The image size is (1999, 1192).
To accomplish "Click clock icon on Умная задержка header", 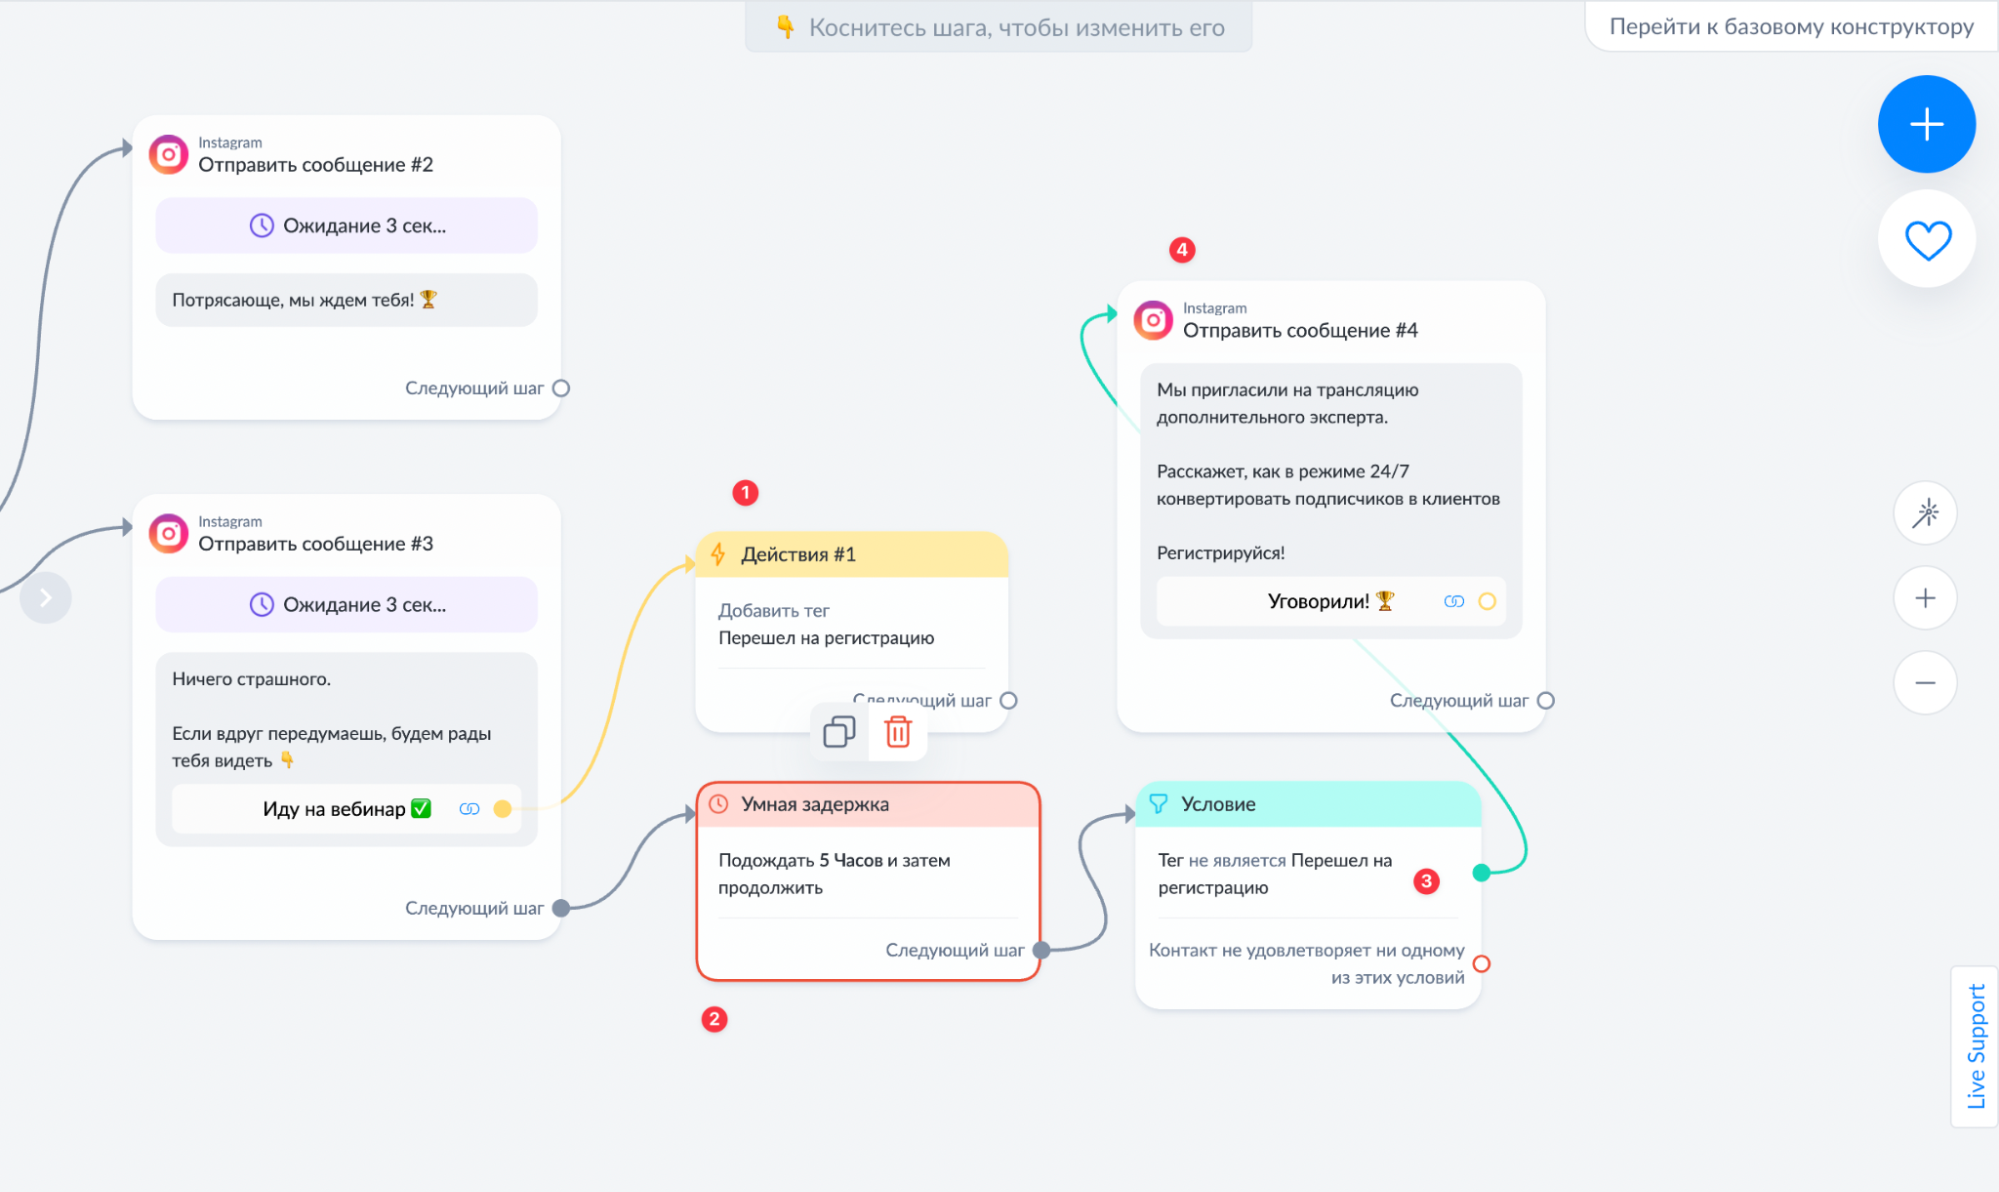I will point(719,804).
